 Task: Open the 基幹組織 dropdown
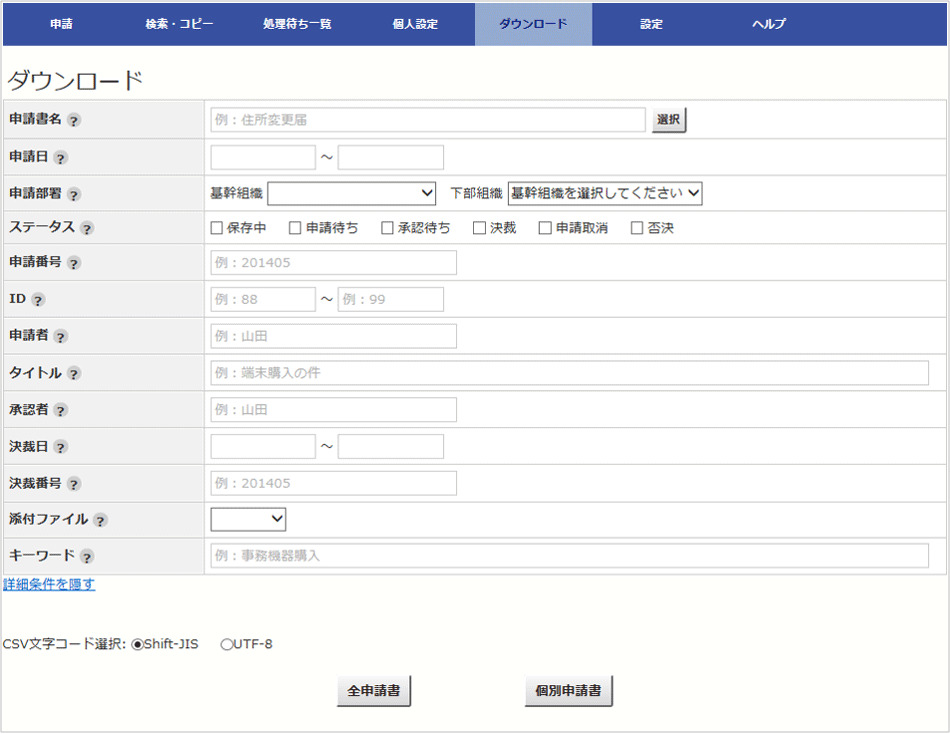[x=351, y=193]
